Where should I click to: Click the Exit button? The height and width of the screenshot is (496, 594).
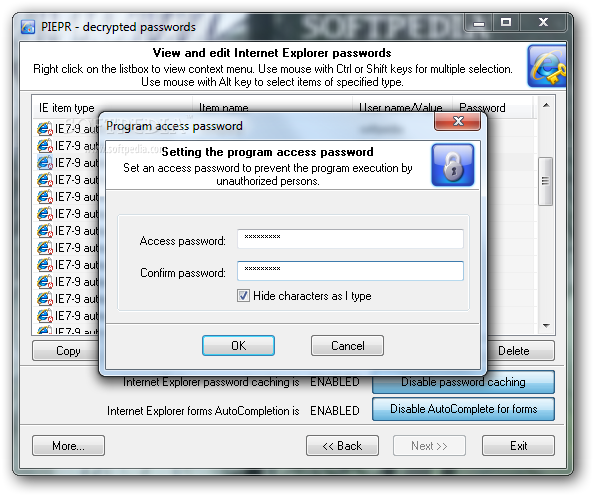(x=518, y=446)
